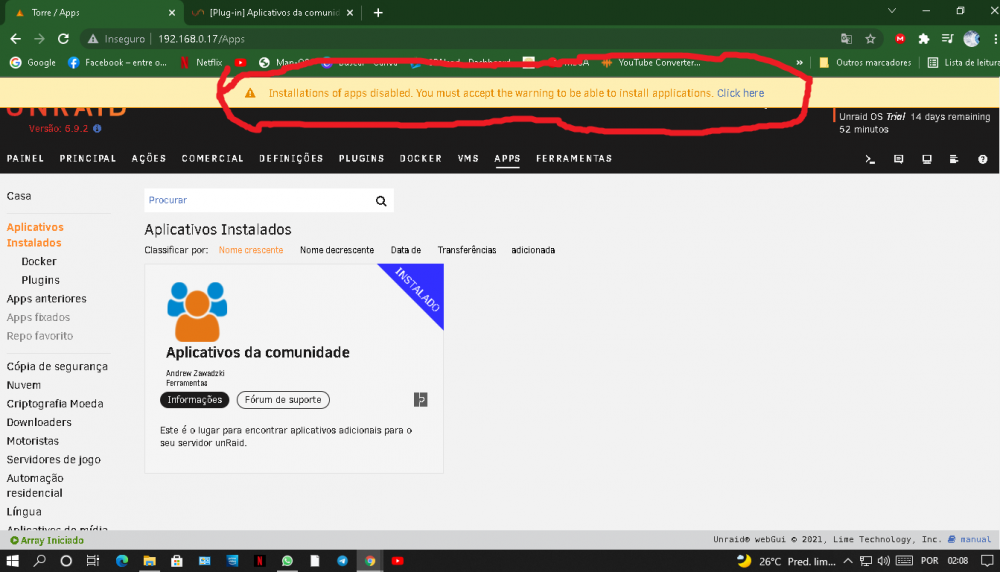Open the Netflix bookmark
The image size is (1000, 572).
(202, 62)
